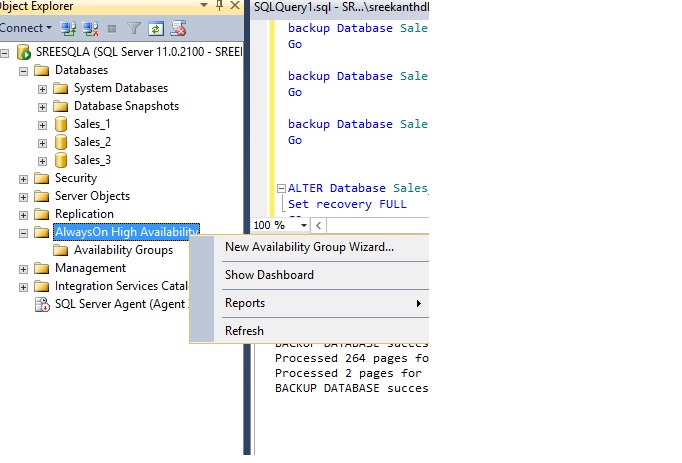Toggle the Object Explorer auto-hide pin
The width and height of the screenshot is (682, 463).
pyautogui.click(x=218, y=6)
